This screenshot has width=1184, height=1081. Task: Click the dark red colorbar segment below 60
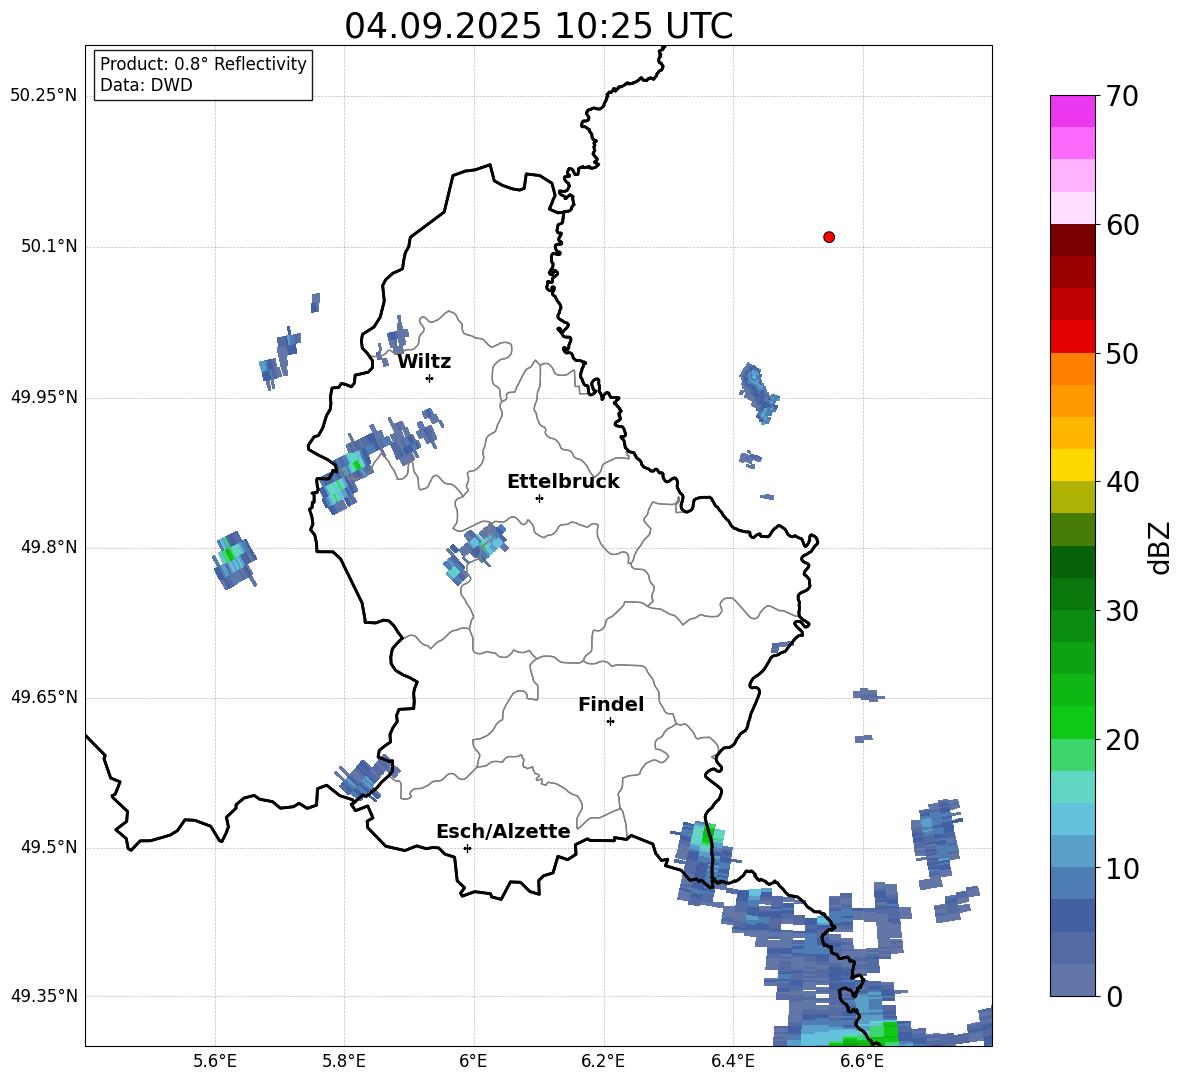click(x=1072, y=240)
